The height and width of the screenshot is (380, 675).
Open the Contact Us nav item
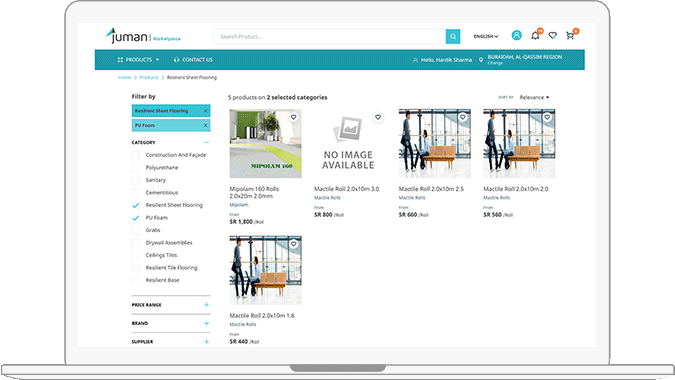tap(193, 60)
